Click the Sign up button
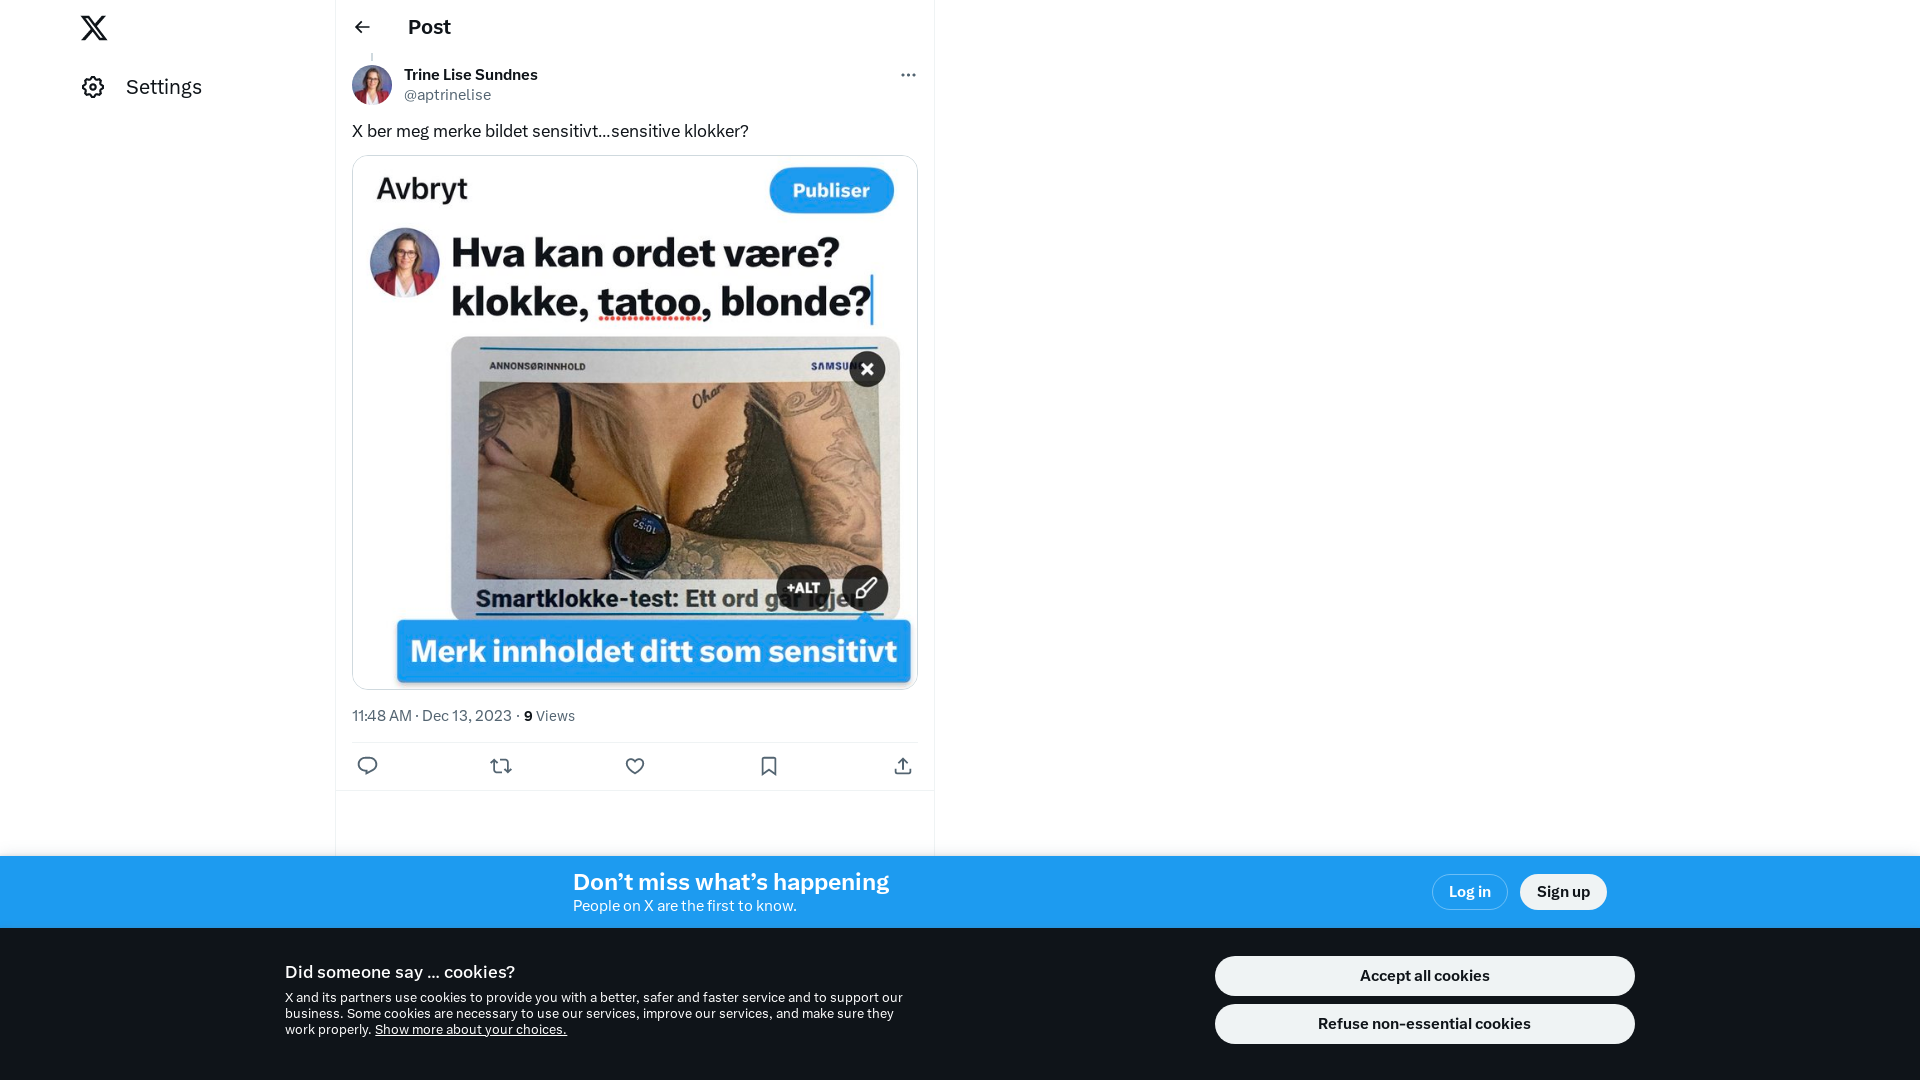 (x=1563, y=892)
